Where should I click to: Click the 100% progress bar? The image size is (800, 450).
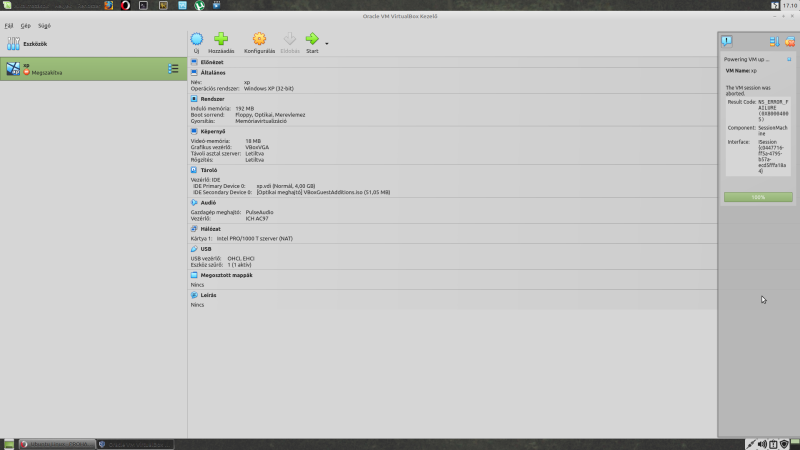coord(758,197)
